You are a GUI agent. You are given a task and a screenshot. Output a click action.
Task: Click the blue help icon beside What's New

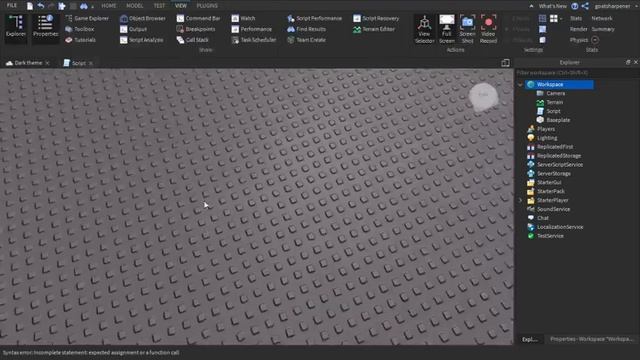pyautogui.click(x=575, y=6)
